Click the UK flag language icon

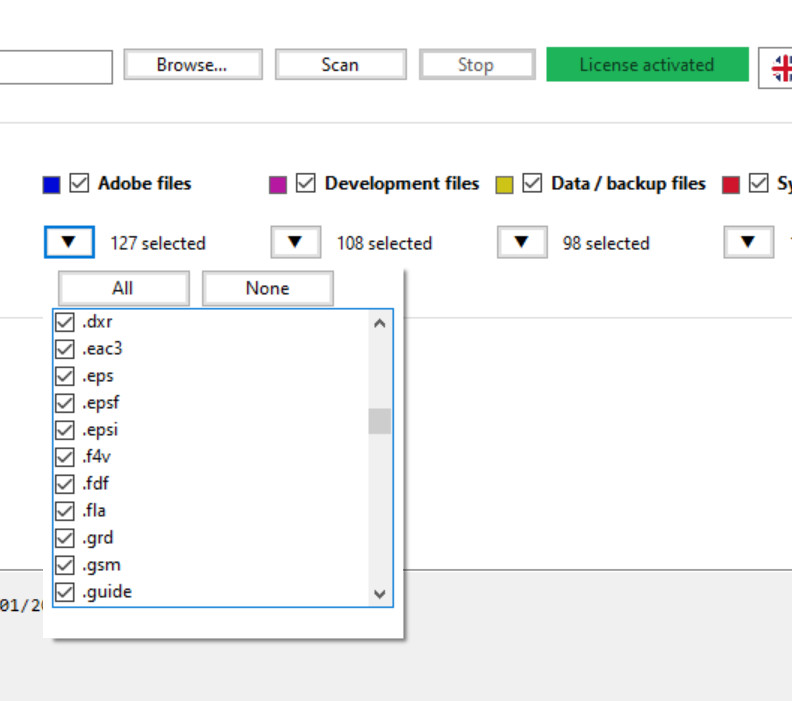point(779,67)
